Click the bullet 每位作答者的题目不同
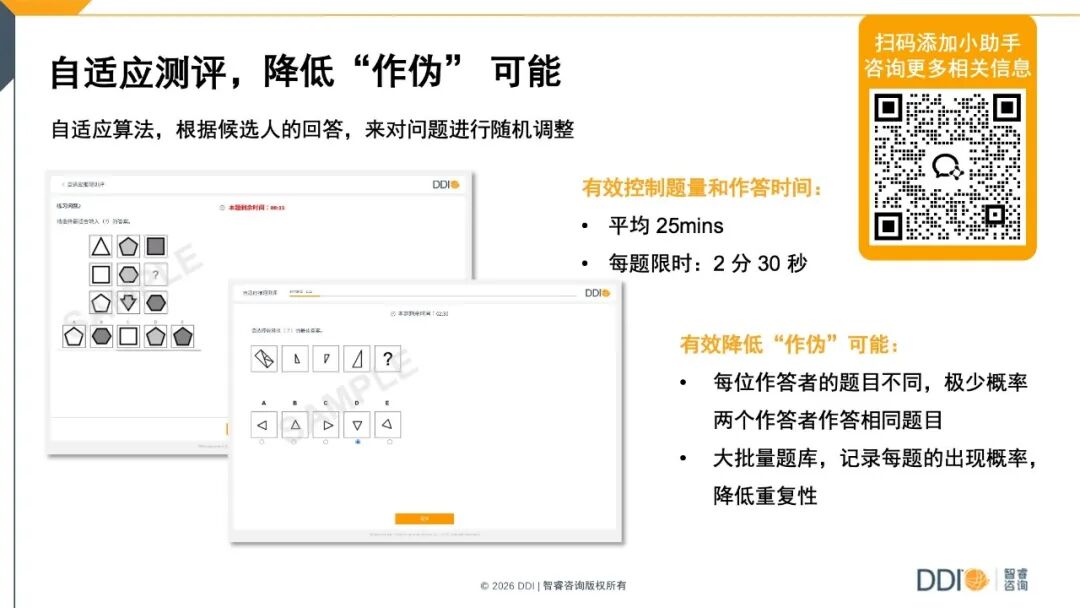1080x608 pixels. click(x=870, y=401)
